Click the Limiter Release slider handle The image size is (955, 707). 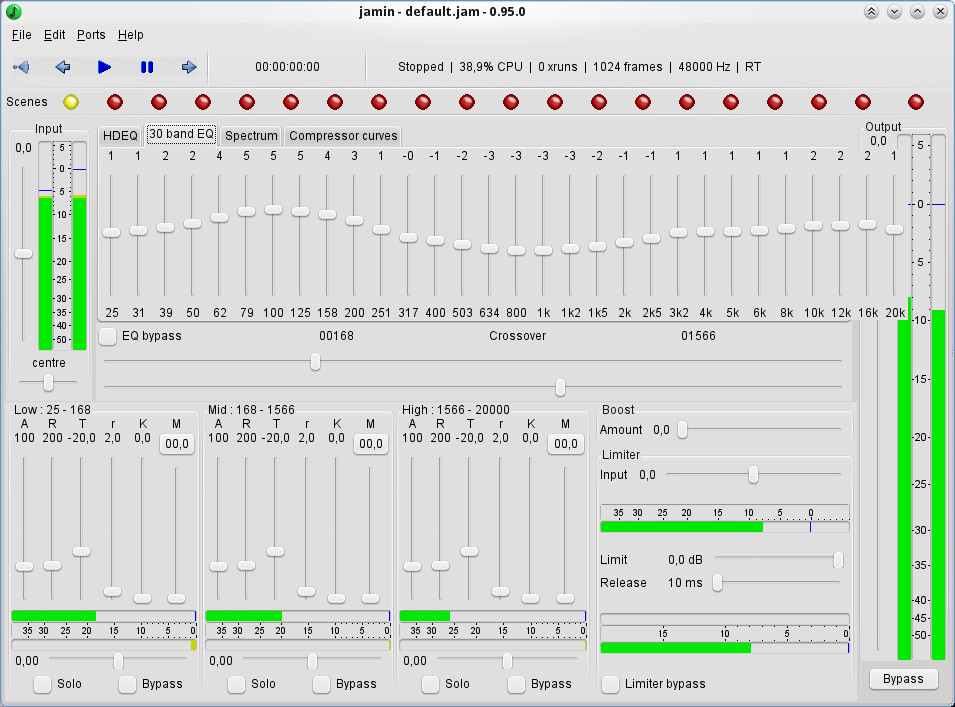tap(717, 583)
